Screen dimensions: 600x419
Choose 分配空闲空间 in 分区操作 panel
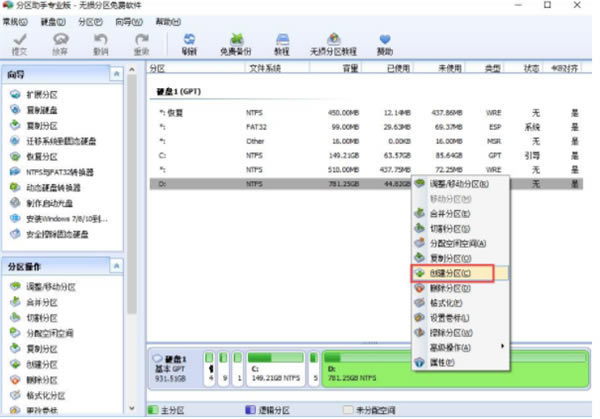[x=42, y=333]
